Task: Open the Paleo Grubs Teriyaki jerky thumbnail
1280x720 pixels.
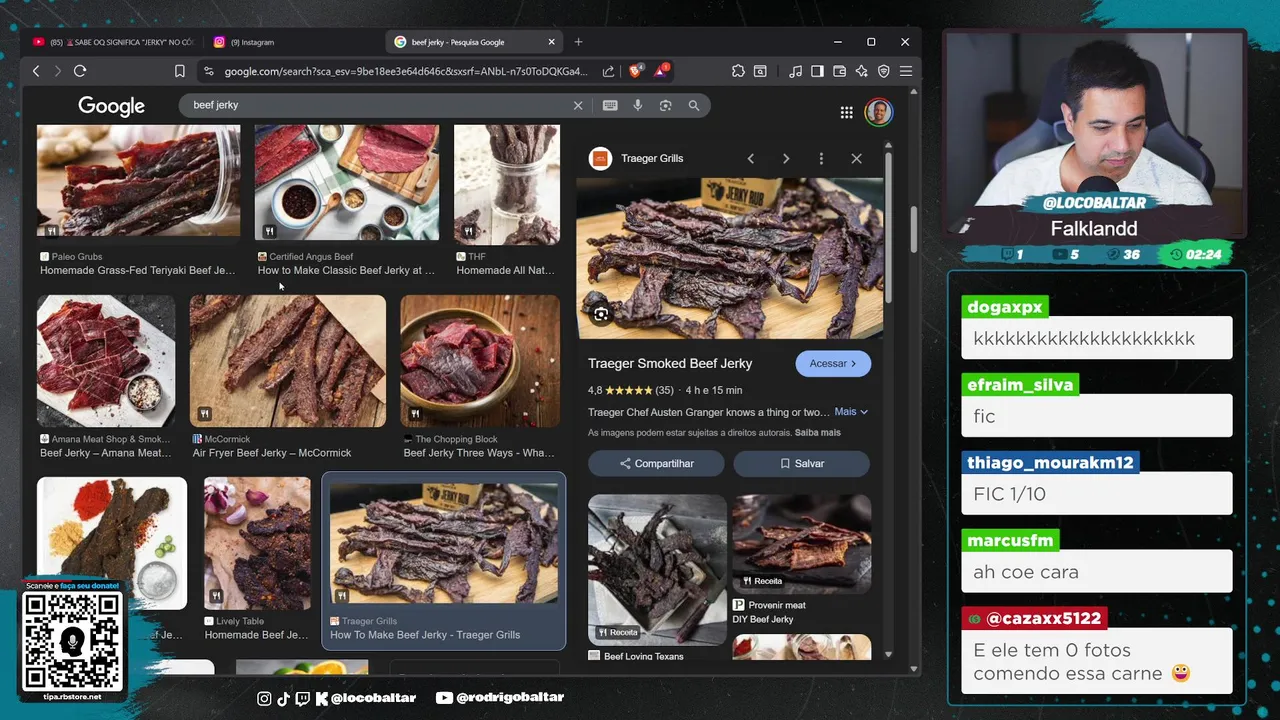Action: [x=138, y=181]
